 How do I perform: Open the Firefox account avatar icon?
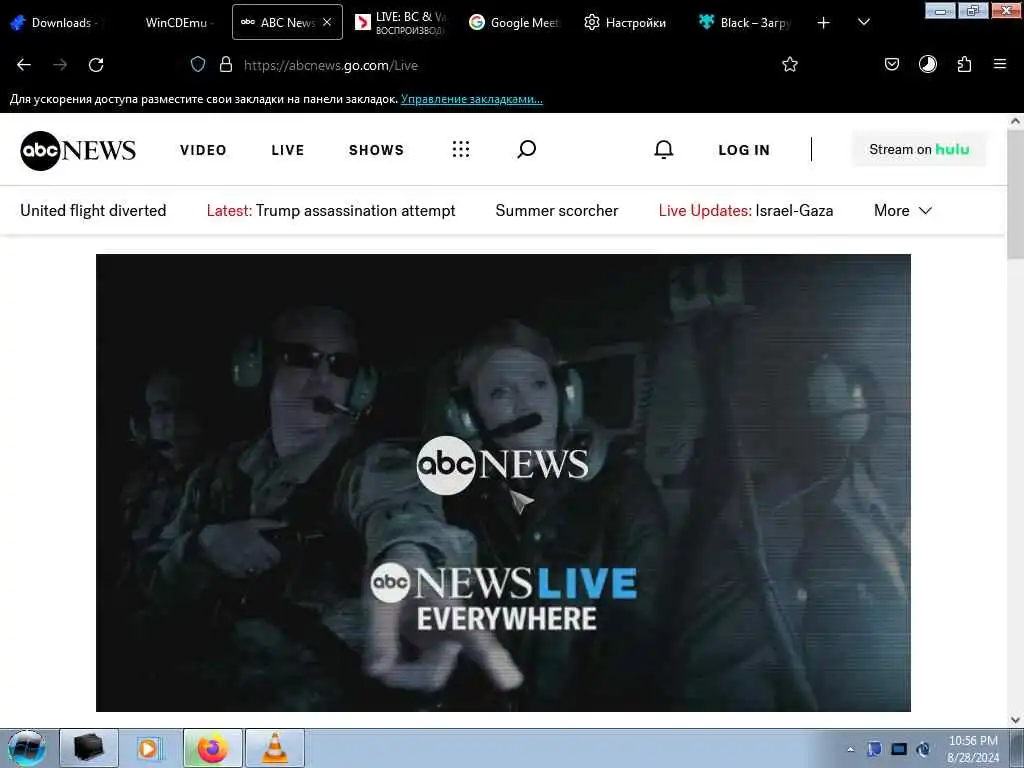928,64
